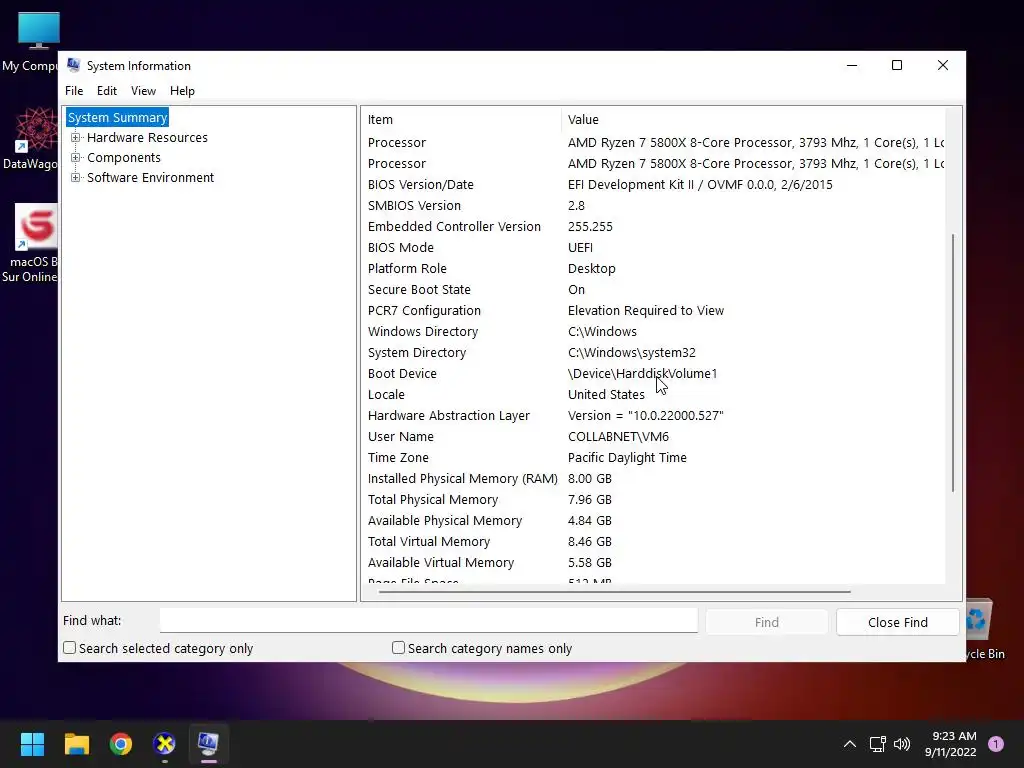This screenshot has width=1024, height=768.
Task: Select the System Directory row
Action: click(x=653, y=353)
